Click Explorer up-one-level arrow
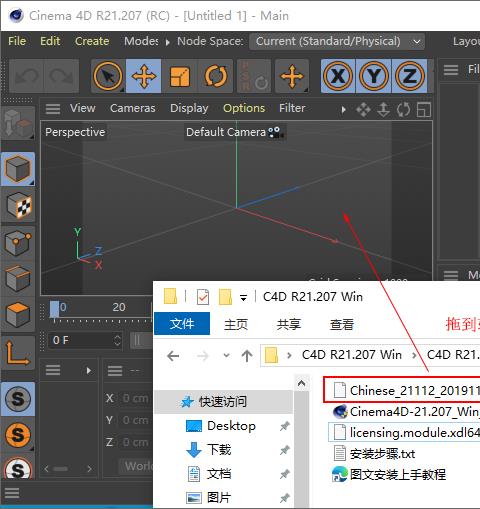The image size is (480, 509). 247,356
